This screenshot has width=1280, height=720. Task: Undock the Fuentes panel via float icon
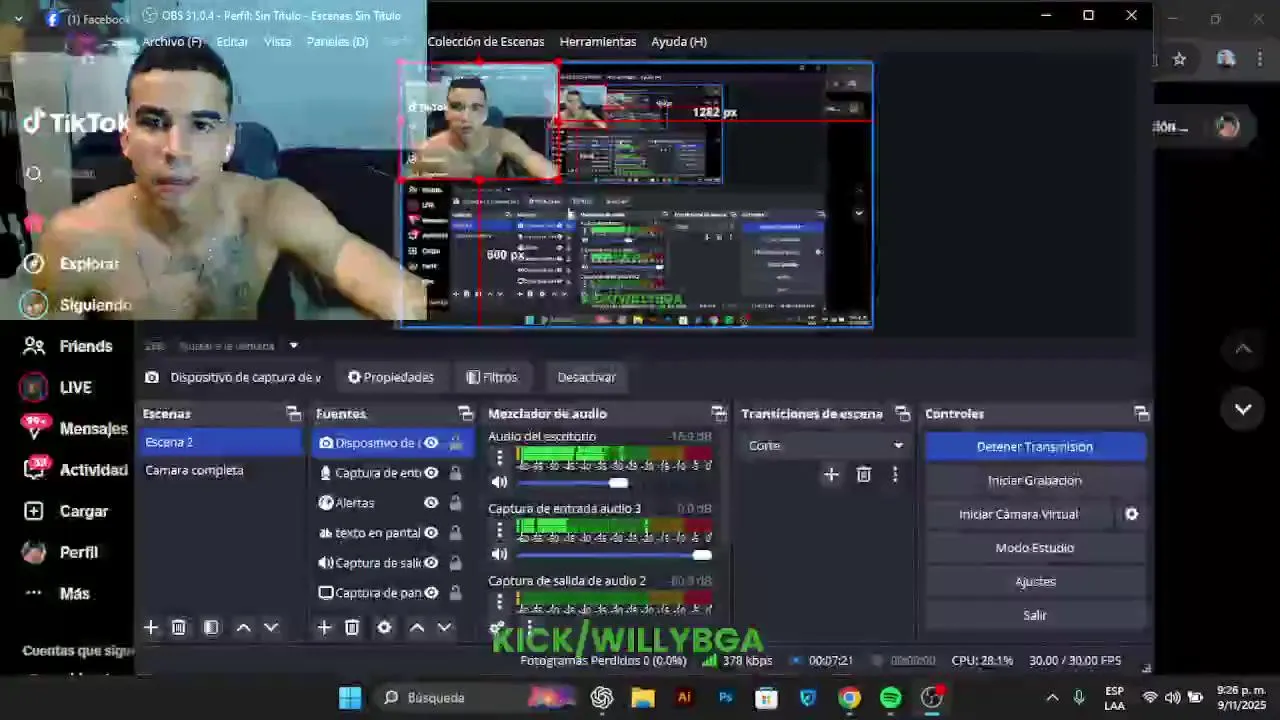[x=465, y=413]
